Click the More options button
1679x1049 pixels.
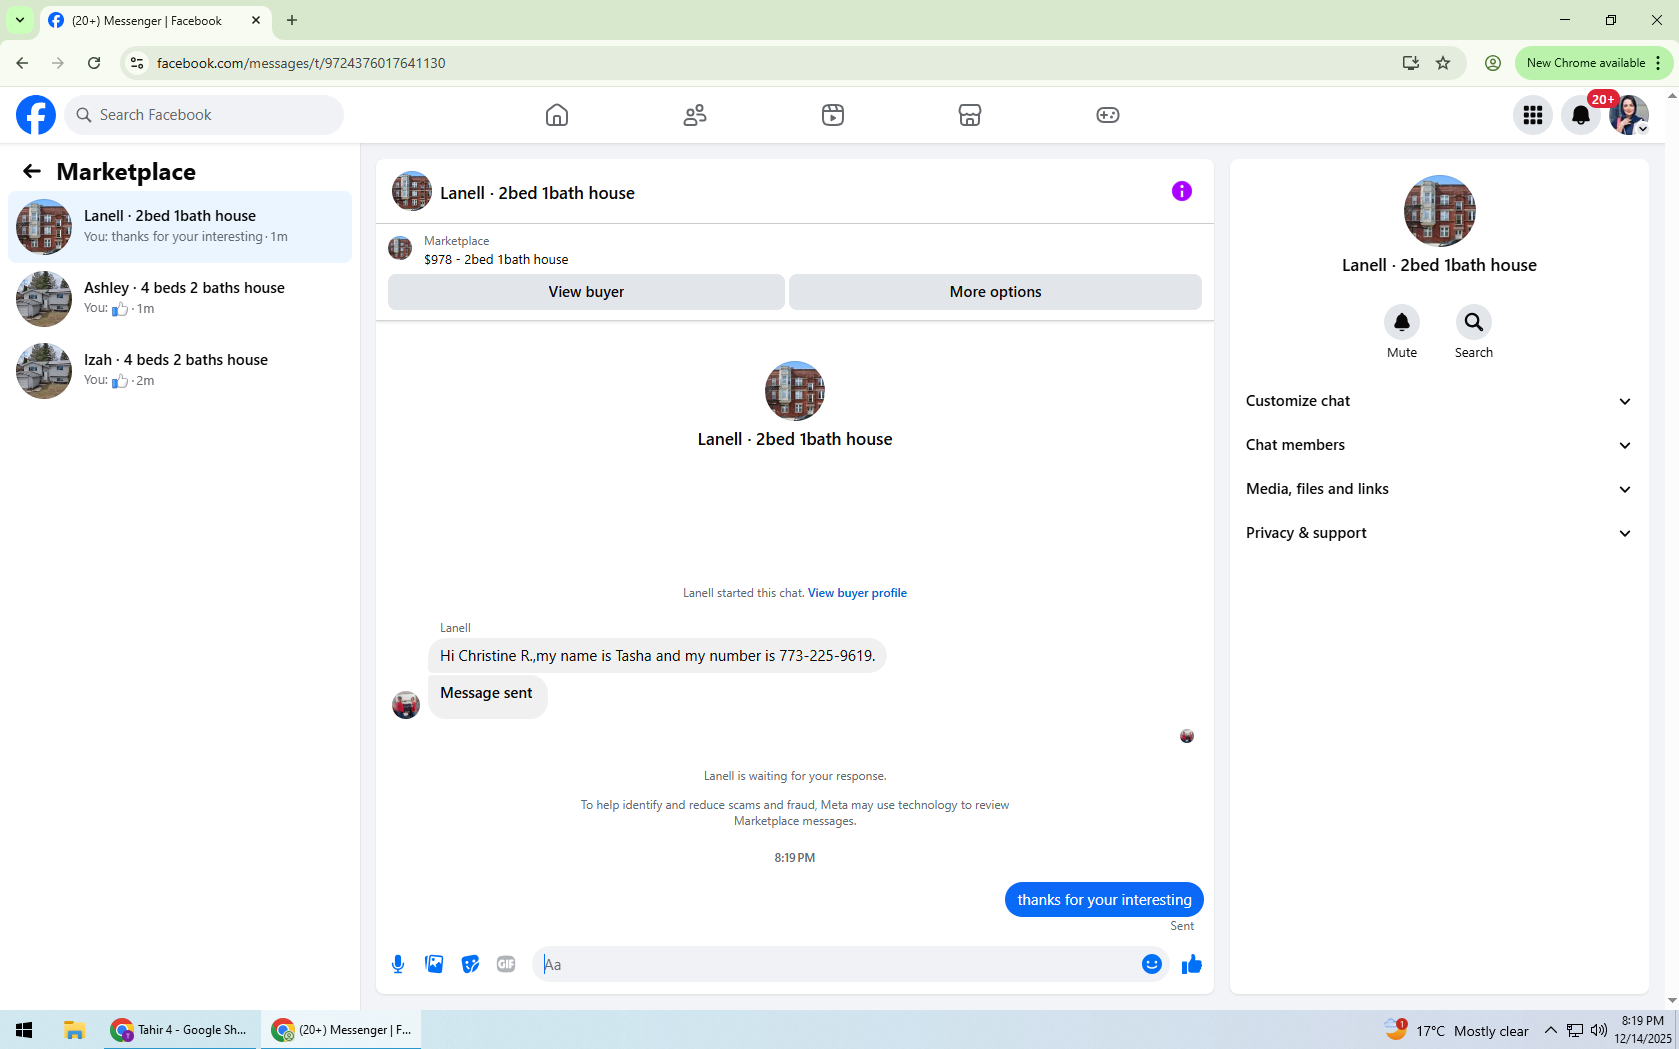click(x=995, y=292)
